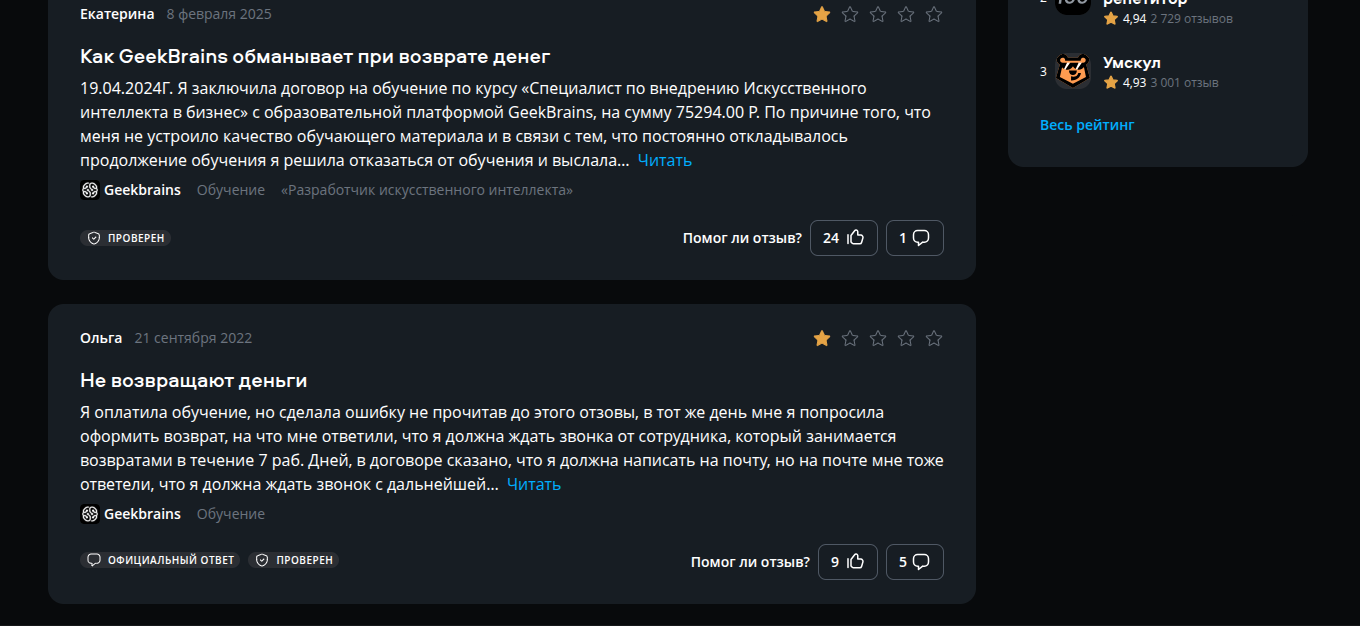Screen dimensions: 1360x626
Task: Open comments on Ekaterina's review
Action: click(914, 238)
